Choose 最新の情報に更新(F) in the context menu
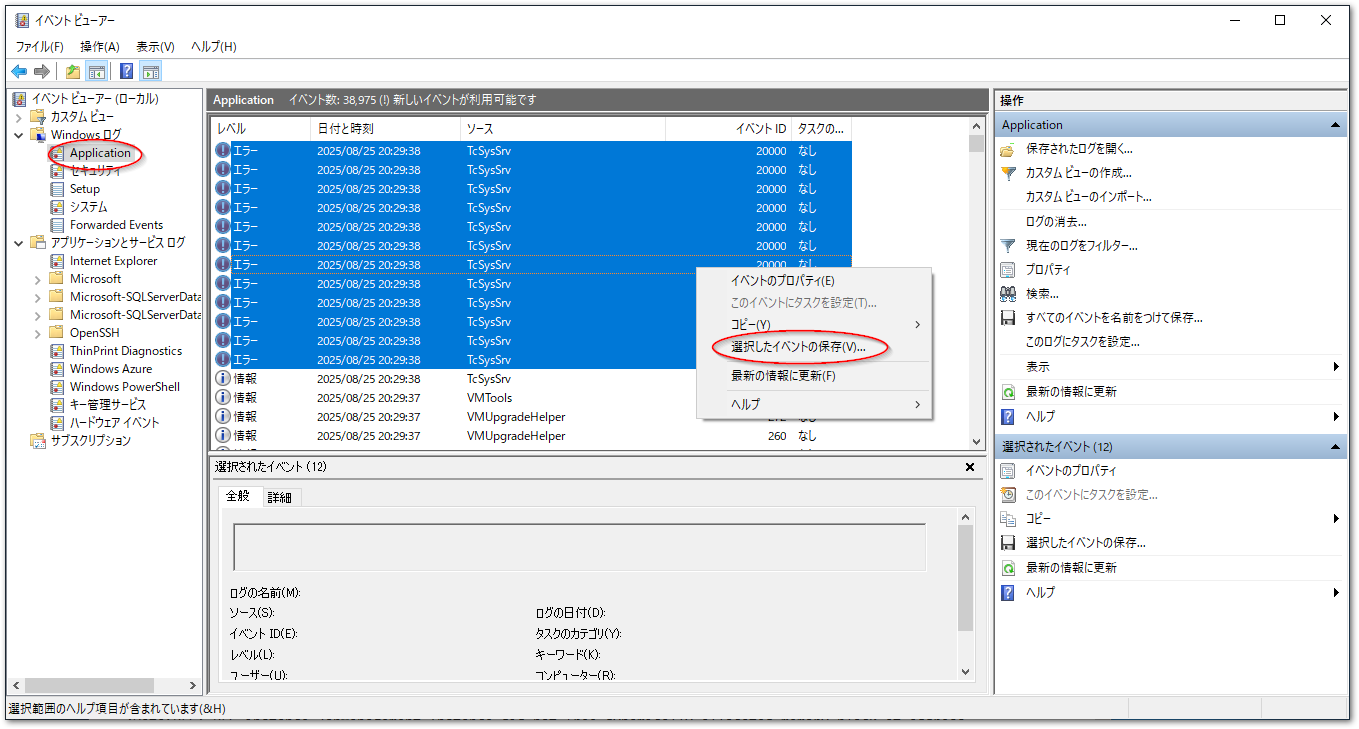Viewport: 1359px width, 729px height. tap(814, 376)
